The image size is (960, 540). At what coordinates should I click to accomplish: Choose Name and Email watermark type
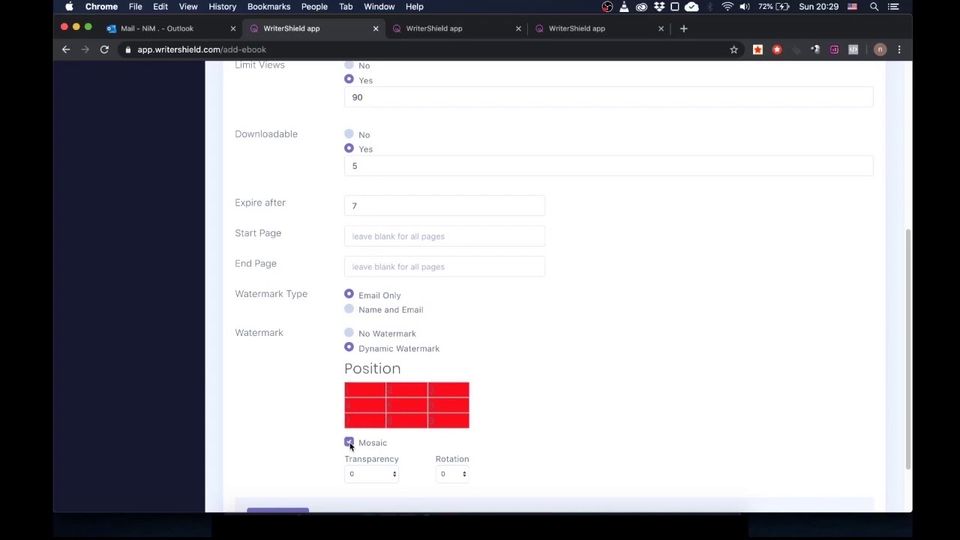[x=349, y=309]
